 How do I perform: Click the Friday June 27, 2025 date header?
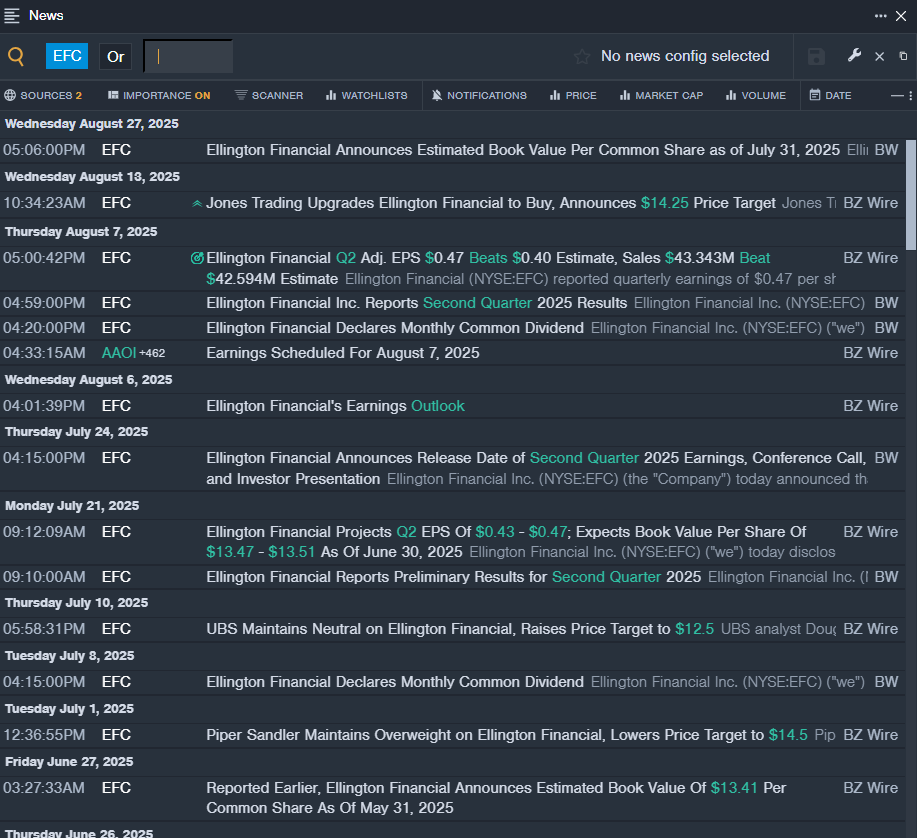point(69,762)
